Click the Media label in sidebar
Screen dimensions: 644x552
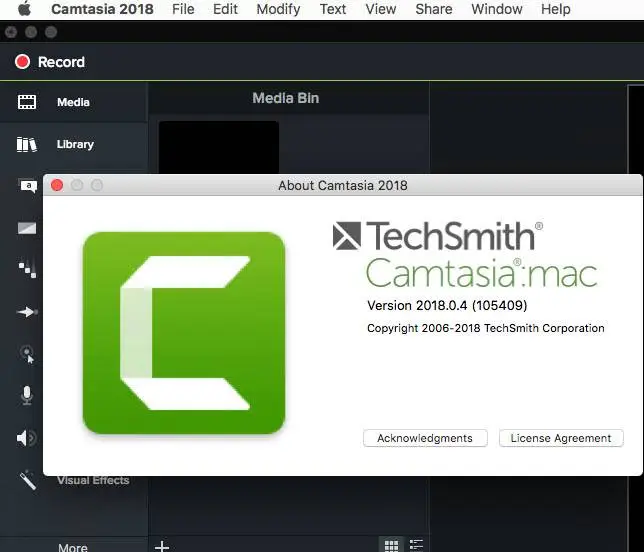point(73,102)
